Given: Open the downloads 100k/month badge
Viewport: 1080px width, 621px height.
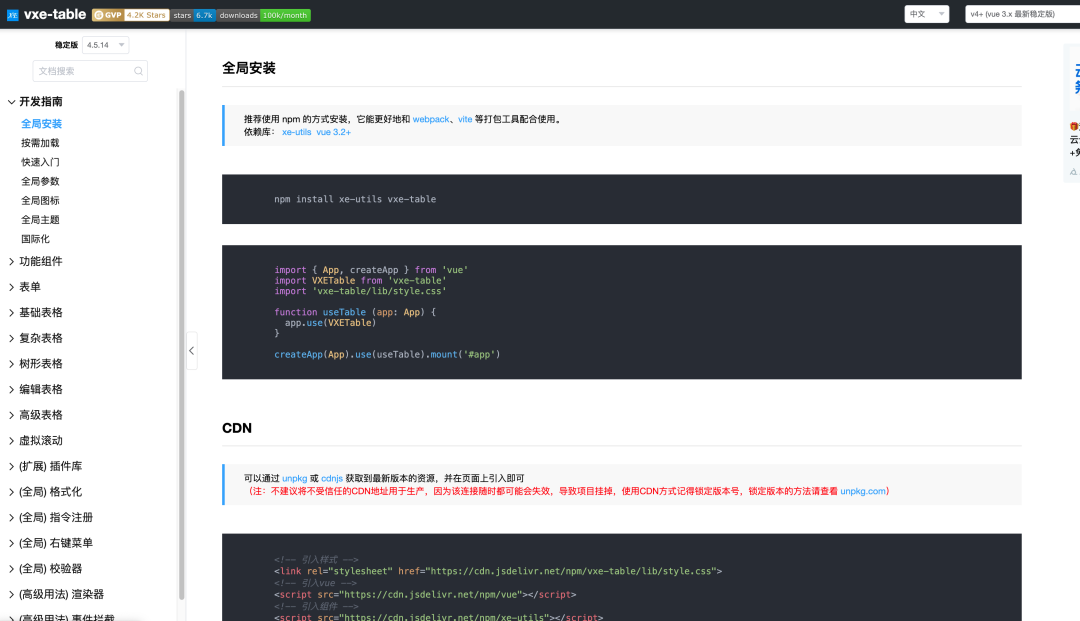Looking at the screenshot, I should click(264, 15).
